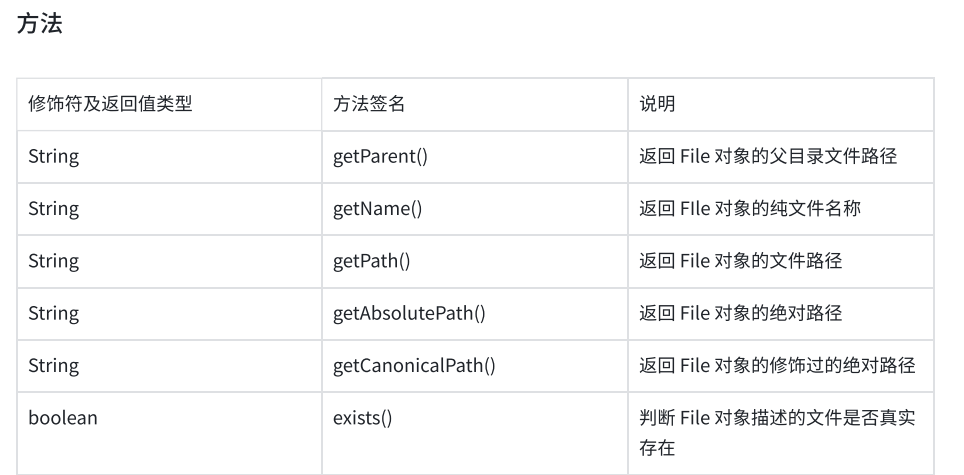Click the getCanonicalPath() method cell
Screen dimensions: 964x475
(413, 365)
